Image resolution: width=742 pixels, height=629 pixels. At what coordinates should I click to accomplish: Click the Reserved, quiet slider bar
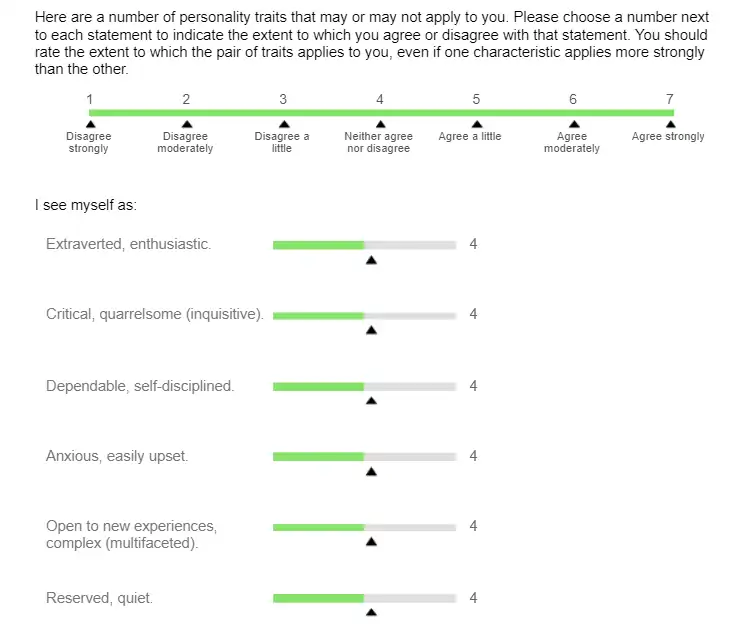coord(364,598)
